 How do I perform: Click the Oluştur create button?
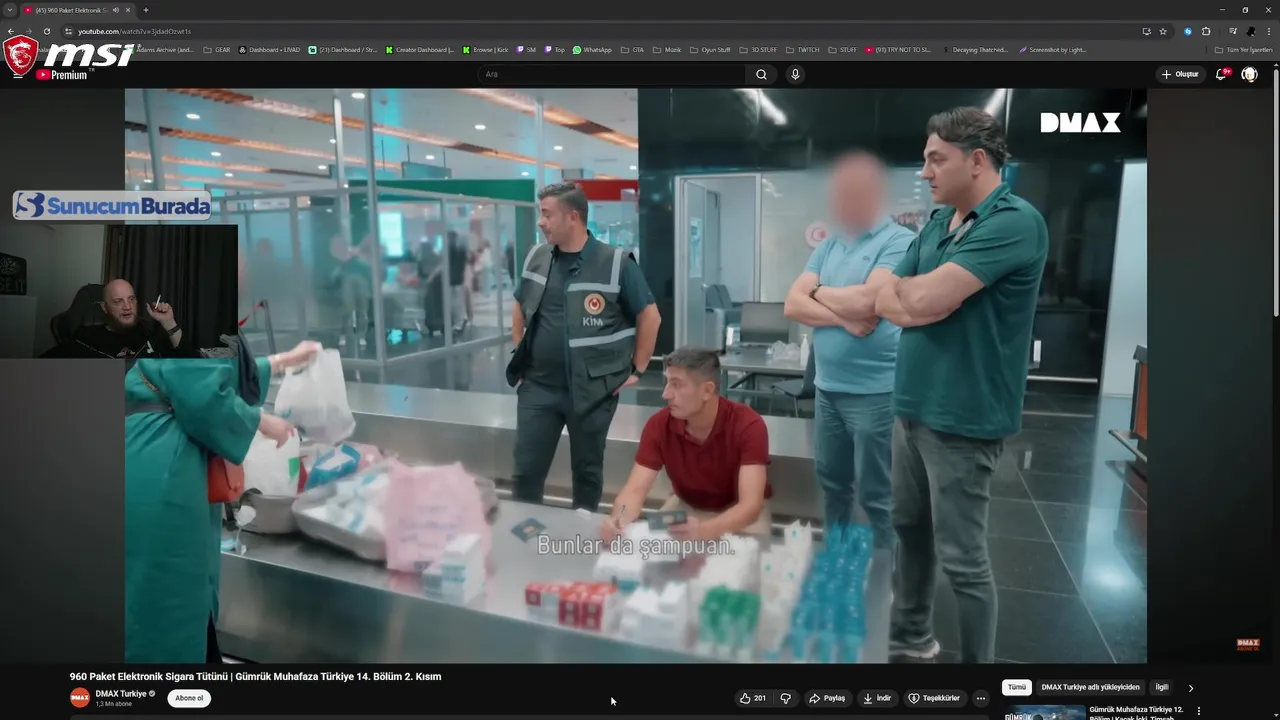[x=1180, y=74]
